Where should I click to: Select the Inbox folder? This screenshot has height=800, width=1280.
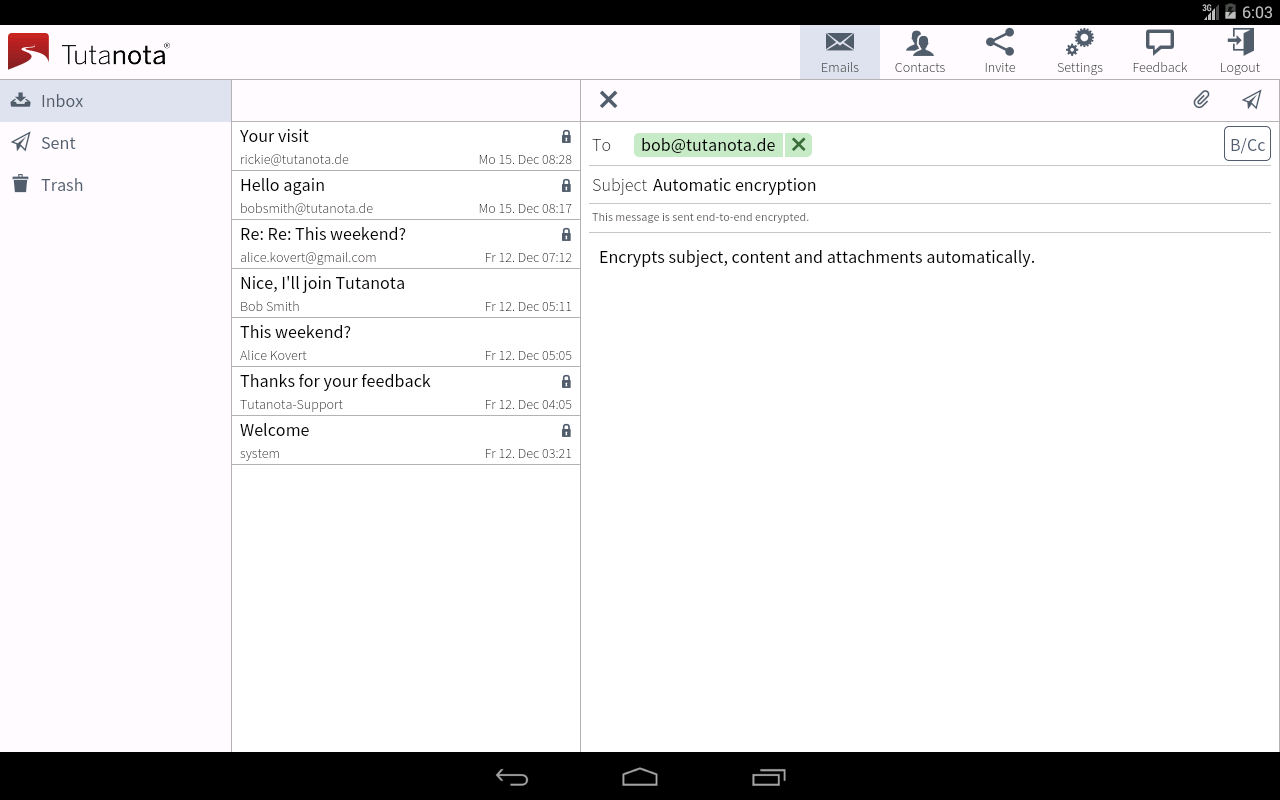click(116, 101)
